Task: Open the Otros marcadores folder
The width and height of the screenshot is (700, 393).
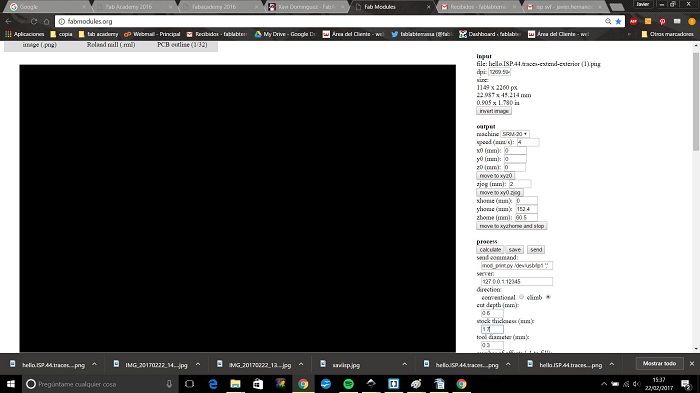Action: [667, 34]
